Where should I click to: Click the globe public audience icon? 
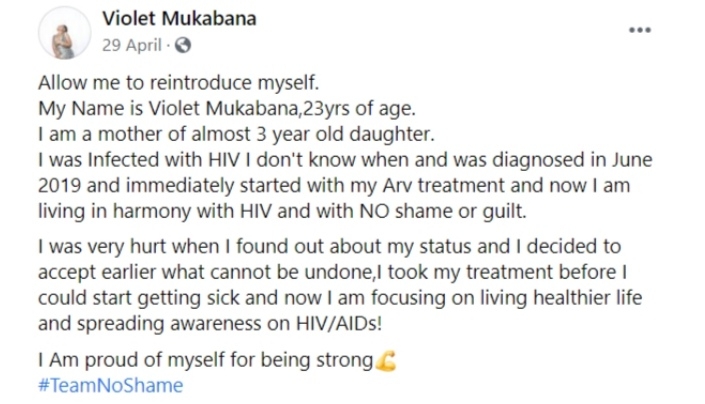182,44
